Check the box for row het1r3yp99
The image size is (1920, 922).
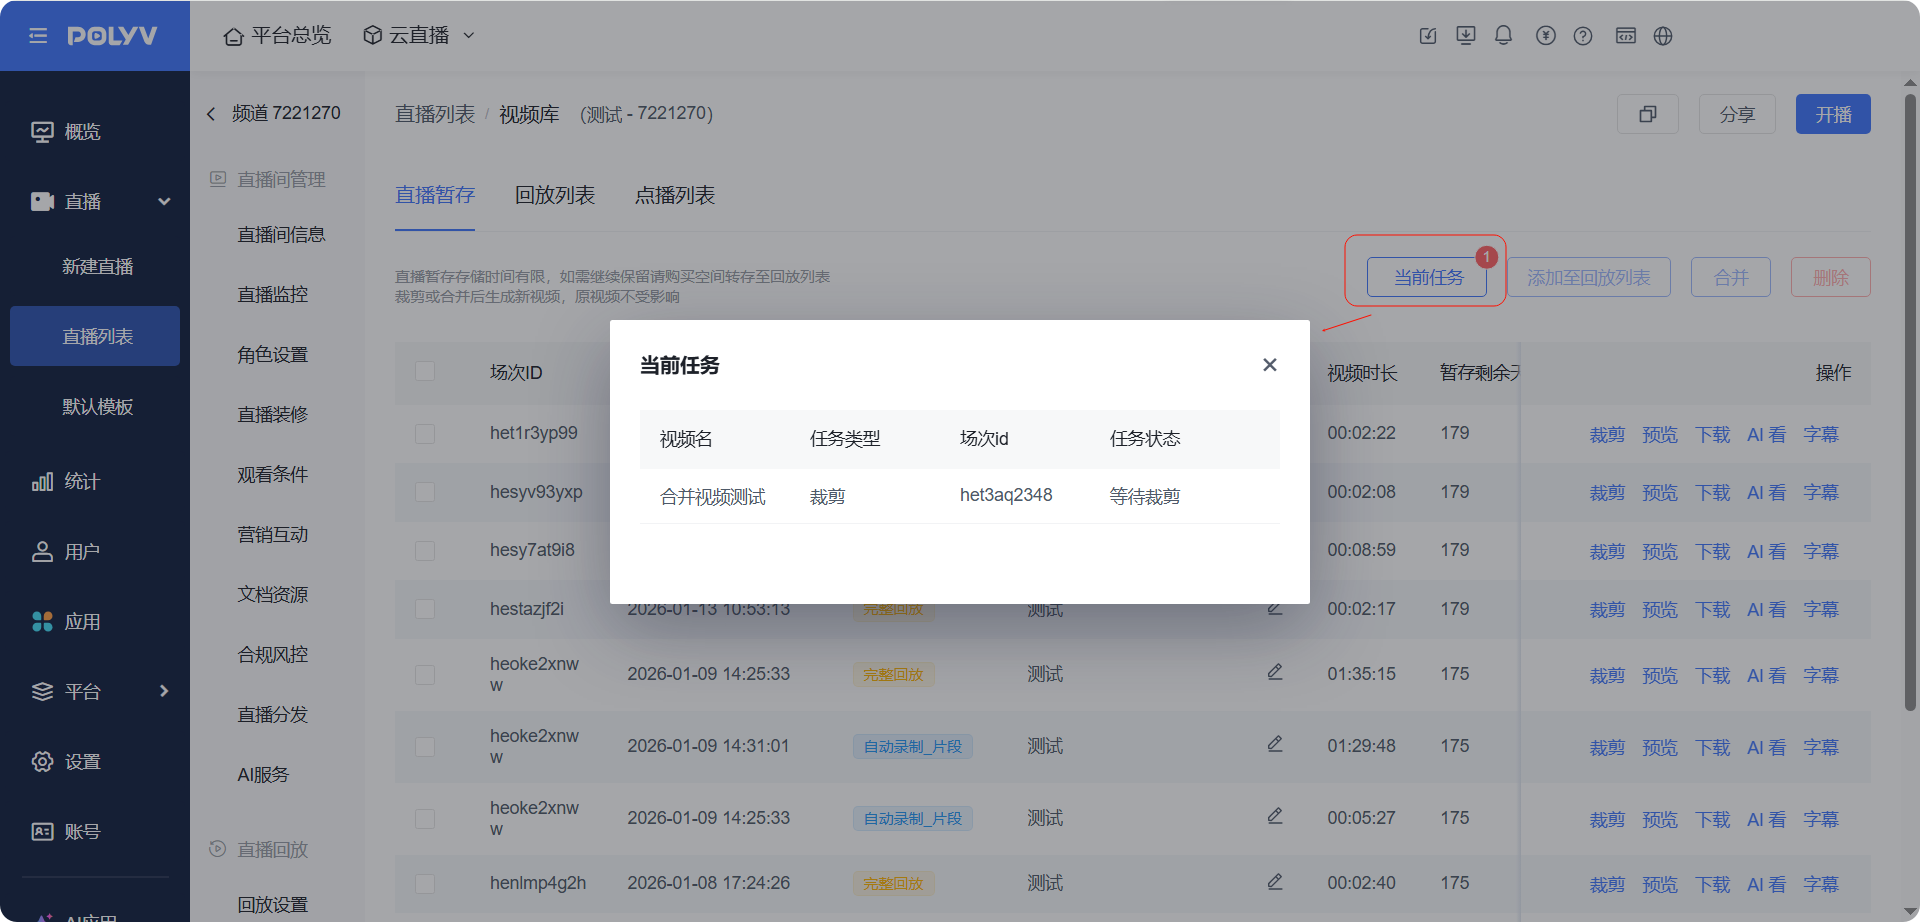coord(425,434)
